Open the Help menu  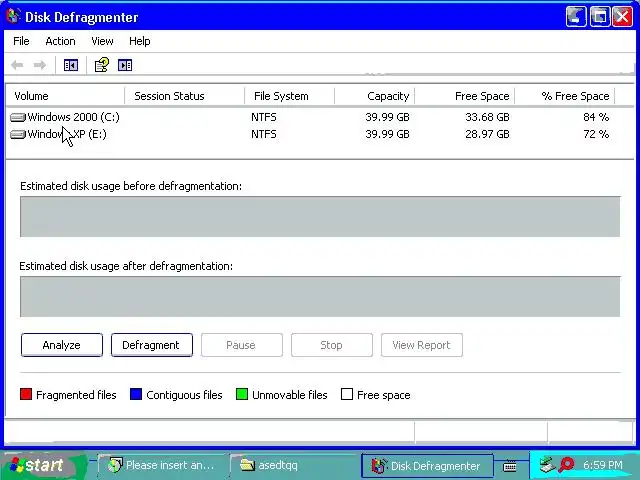pos(140,41)
